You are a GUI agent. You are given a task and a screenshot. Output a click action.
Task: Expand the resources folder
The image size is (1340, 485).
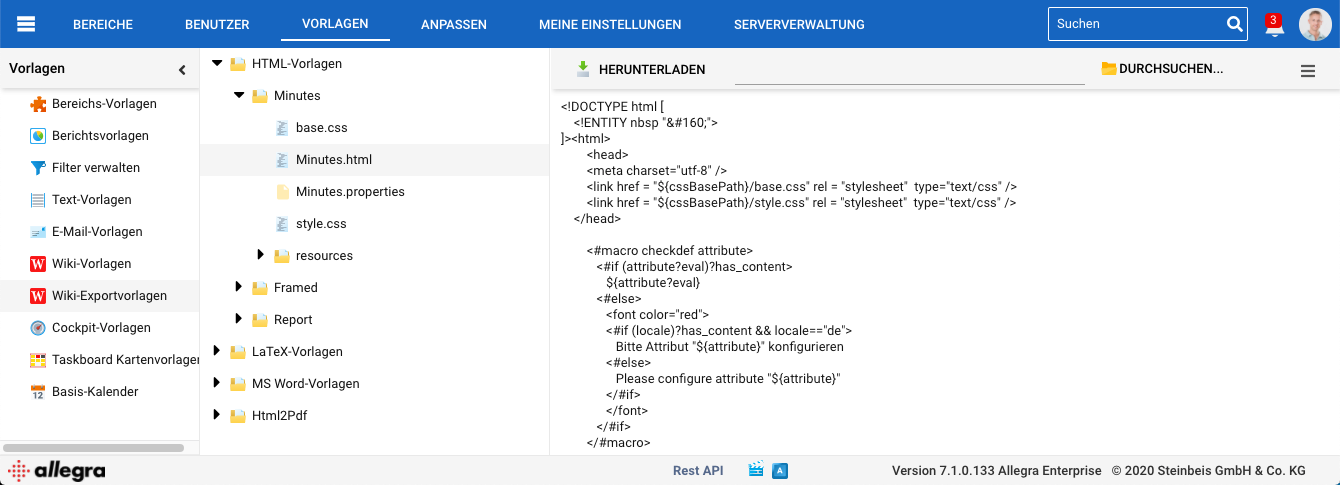pyautogui.click(x=261, y=255)
